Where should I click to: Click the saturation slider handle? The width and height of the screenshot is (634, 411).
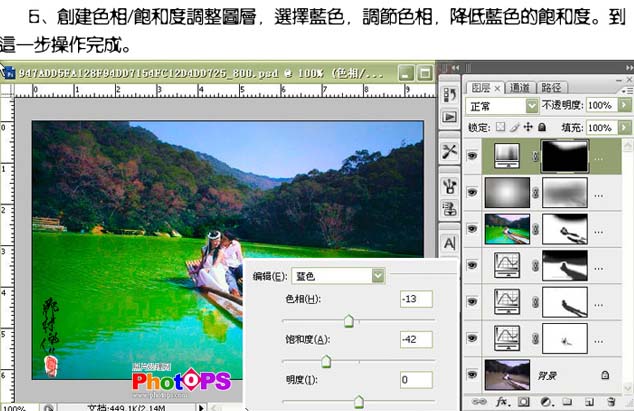(325, 361)
